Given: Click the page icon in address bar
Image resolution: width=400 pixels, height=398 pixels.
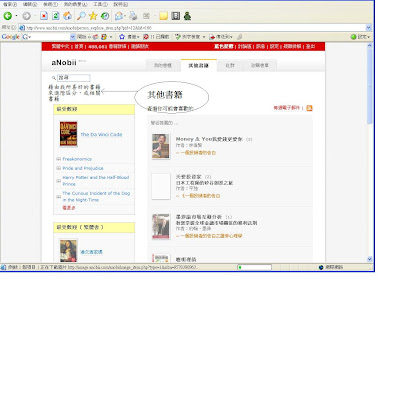Looking at the screenshot, I should (22, 28).
